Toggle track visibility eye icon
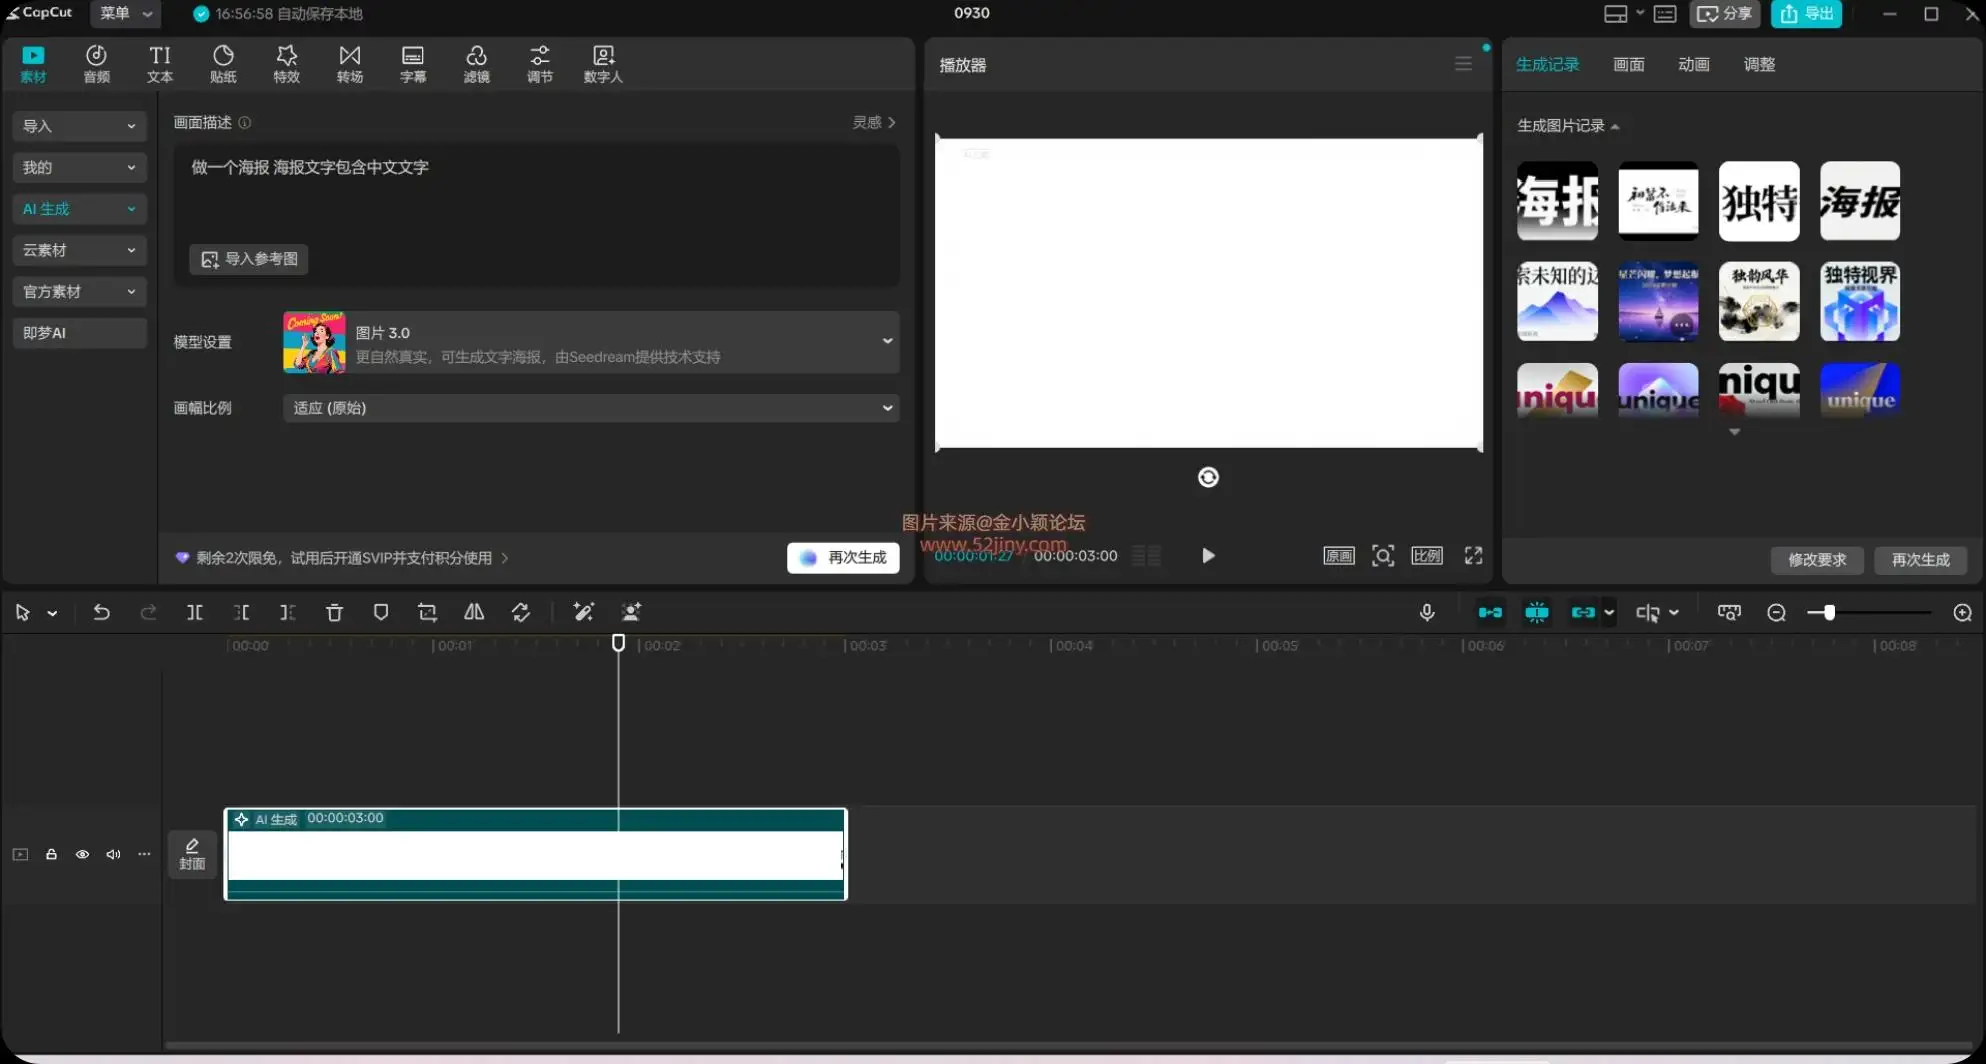This screenshot has height=1064, width=1986. point(82,854)
